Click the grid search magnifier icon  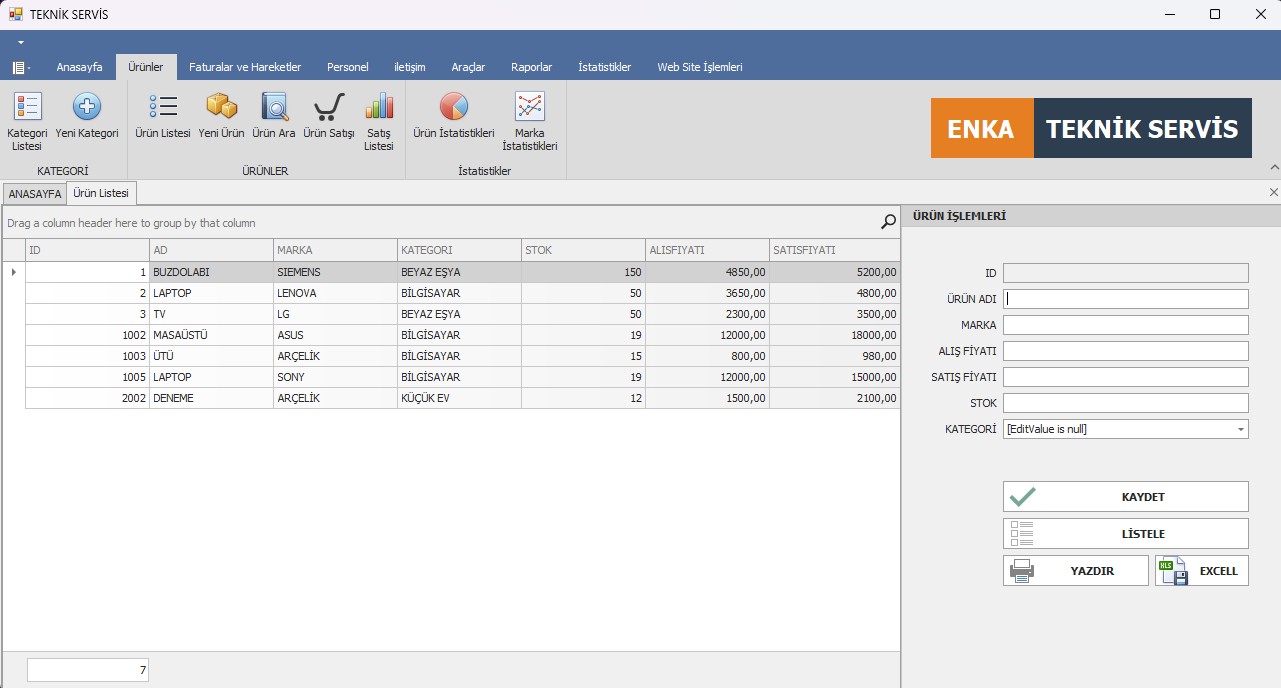tap(888, 222)
